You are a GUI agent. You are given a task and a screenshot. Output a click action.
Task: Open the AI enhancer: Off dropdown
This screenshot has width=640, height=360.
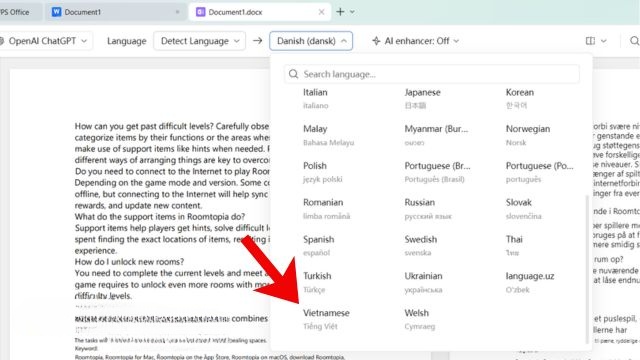point(416,41)
